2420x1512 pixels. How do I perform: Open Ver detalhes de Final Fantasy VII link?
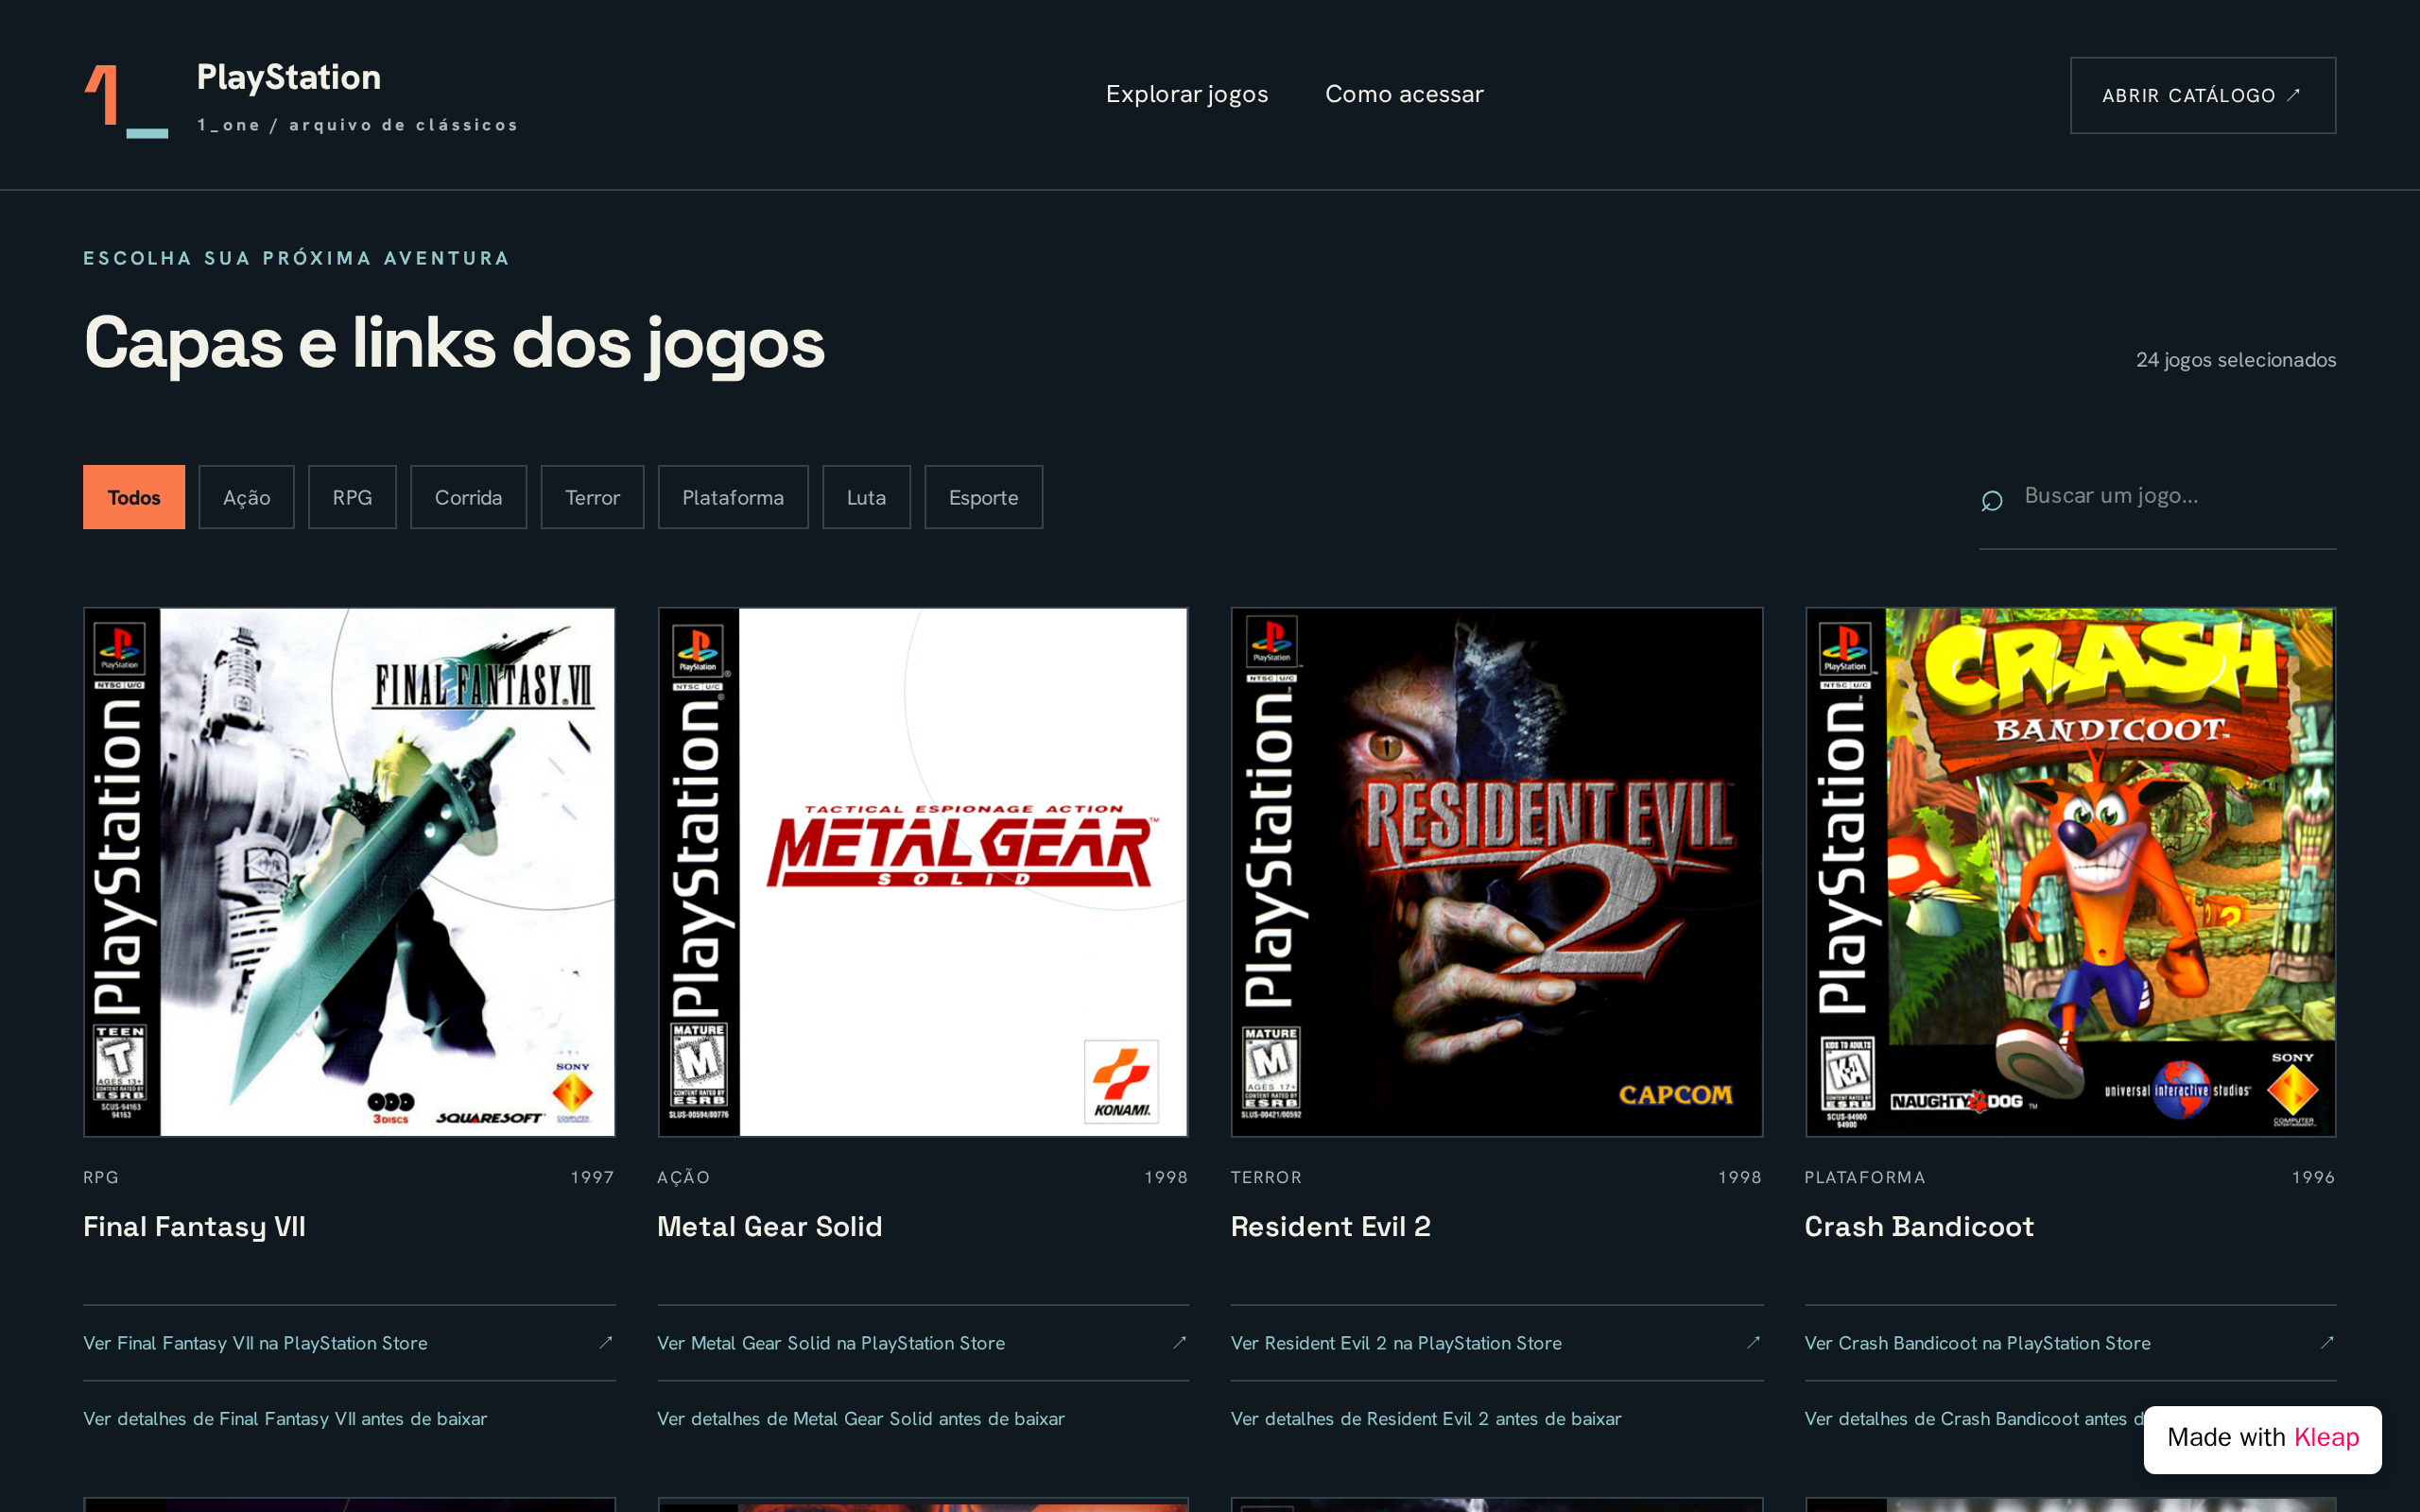285,1418
